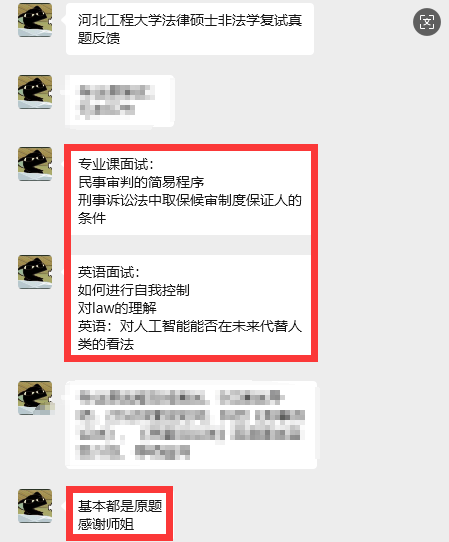The height and width of the screenshot is (542, 449).
Task: Tap avatar beside 基本都是原题 message
Action: coord(35,506)
